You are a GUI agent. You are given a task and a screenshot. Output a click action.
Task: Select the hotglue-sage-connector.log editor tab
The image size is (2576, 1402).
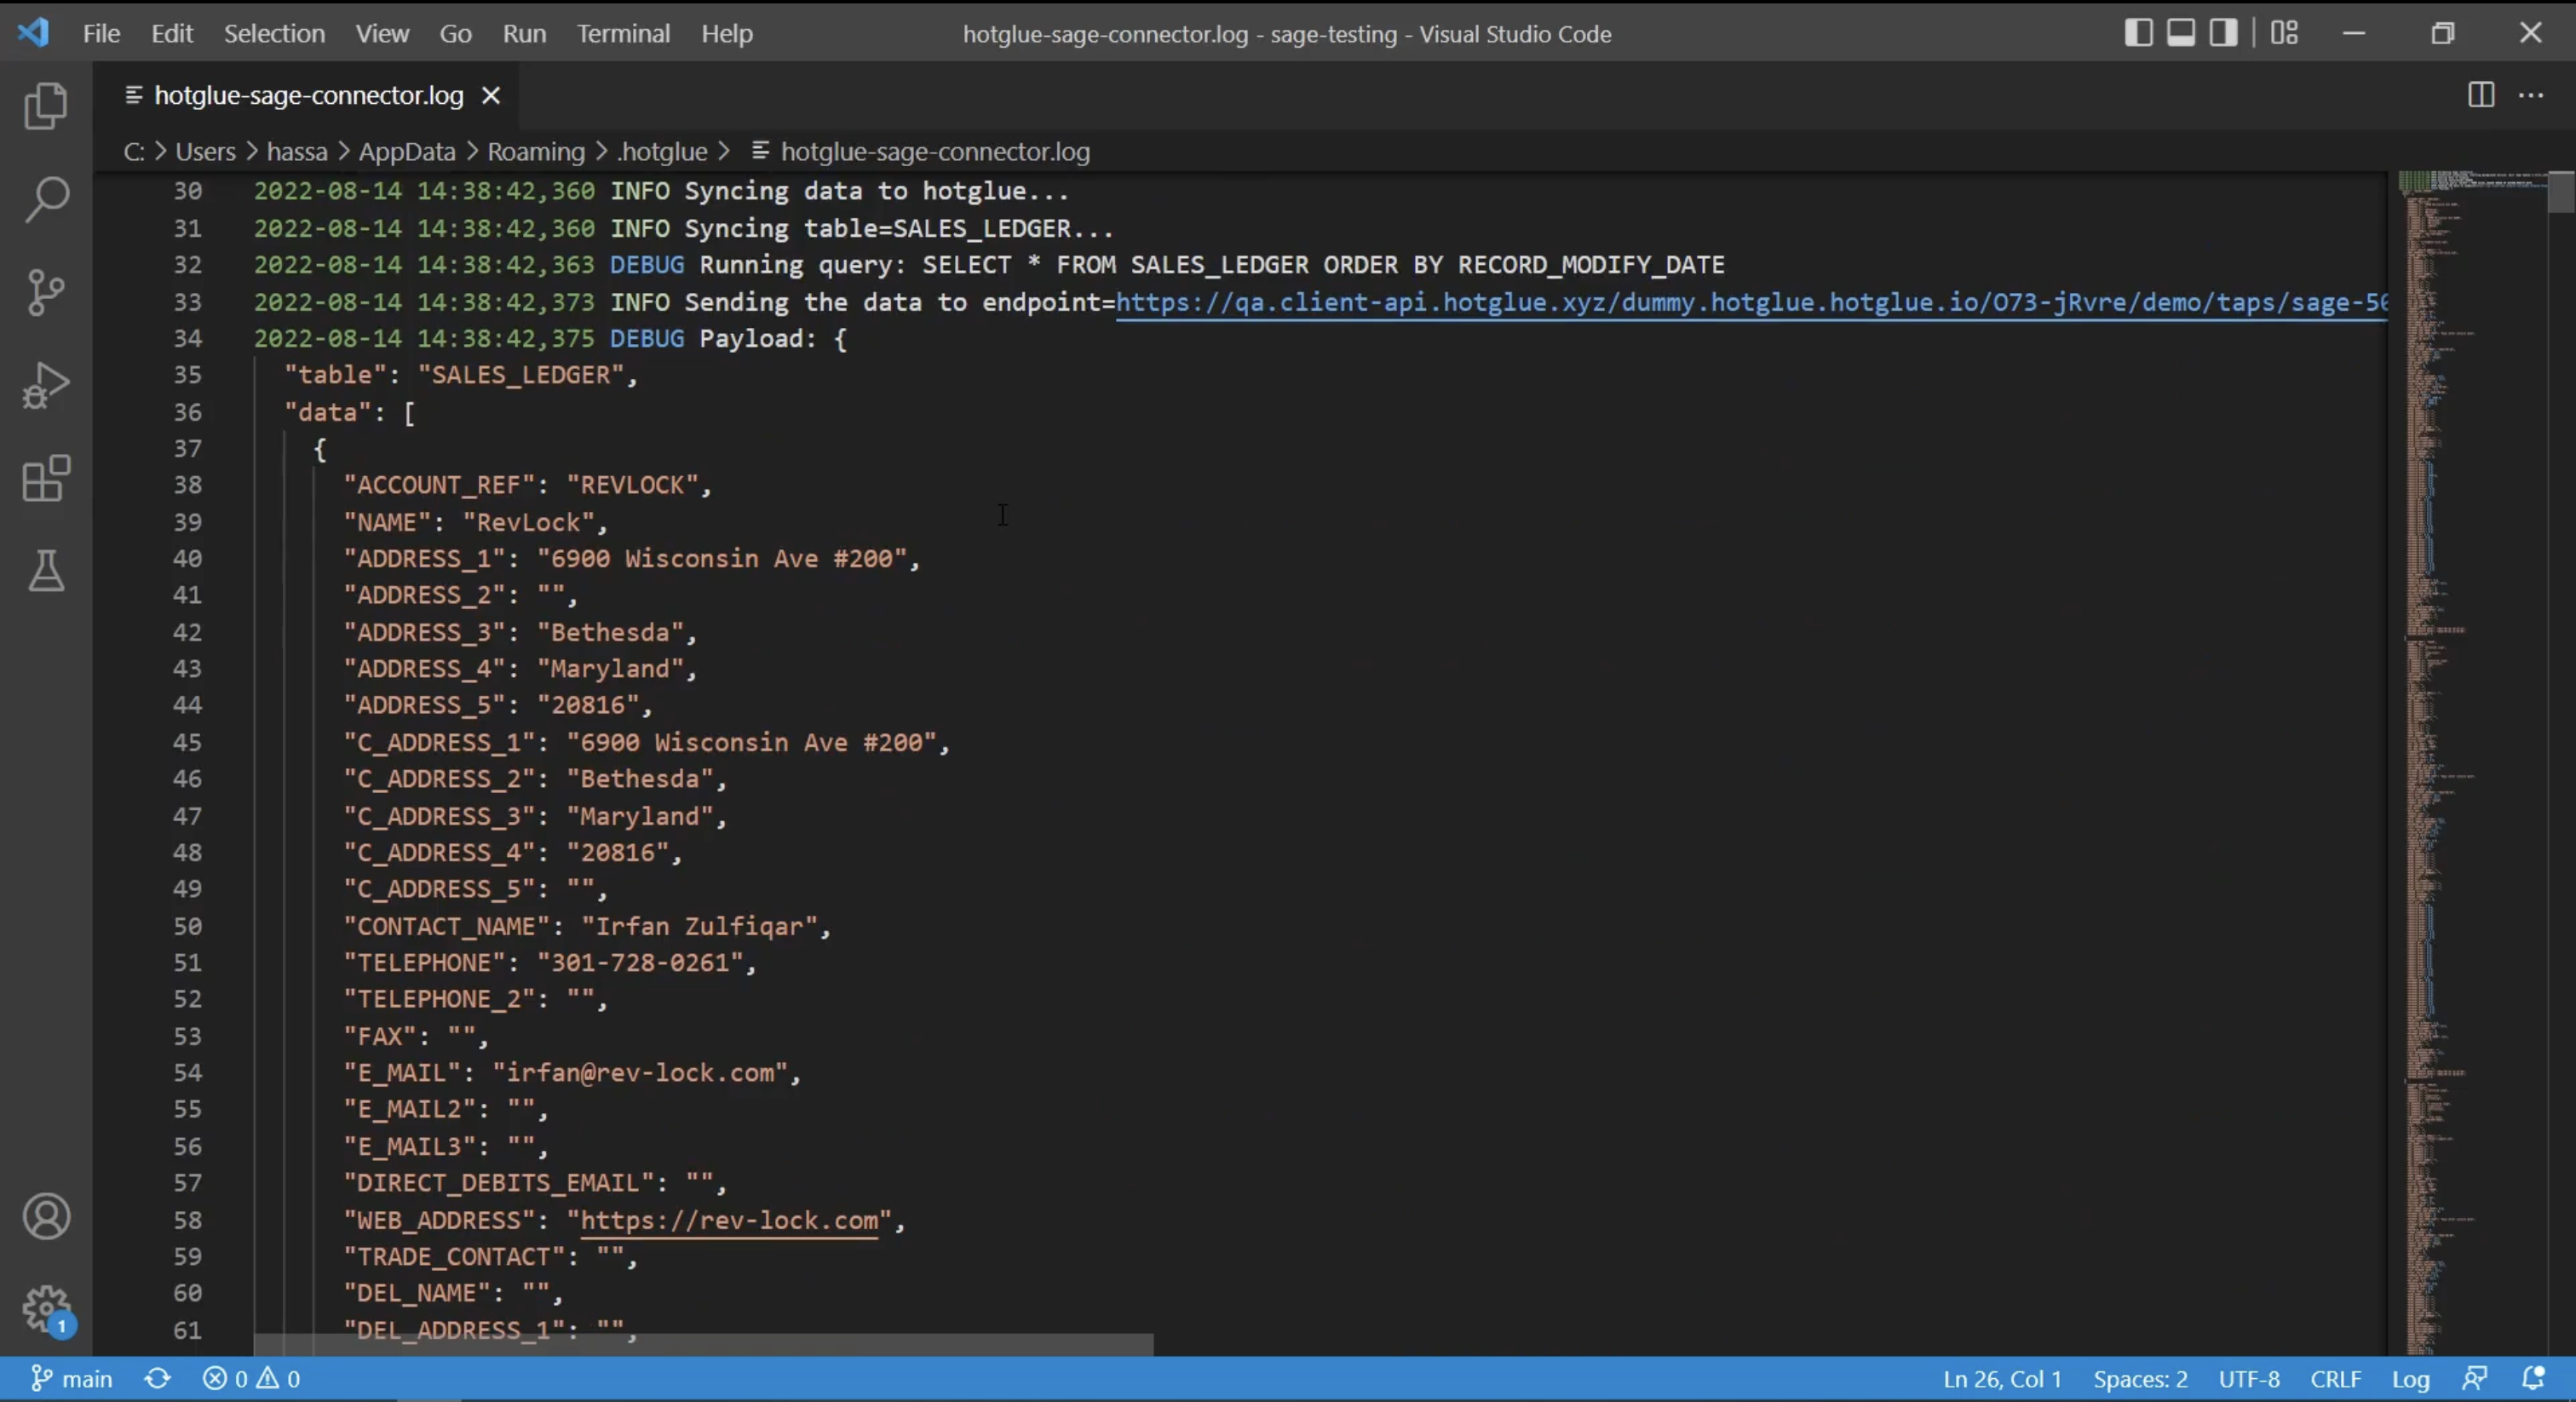tap(308, 95)
